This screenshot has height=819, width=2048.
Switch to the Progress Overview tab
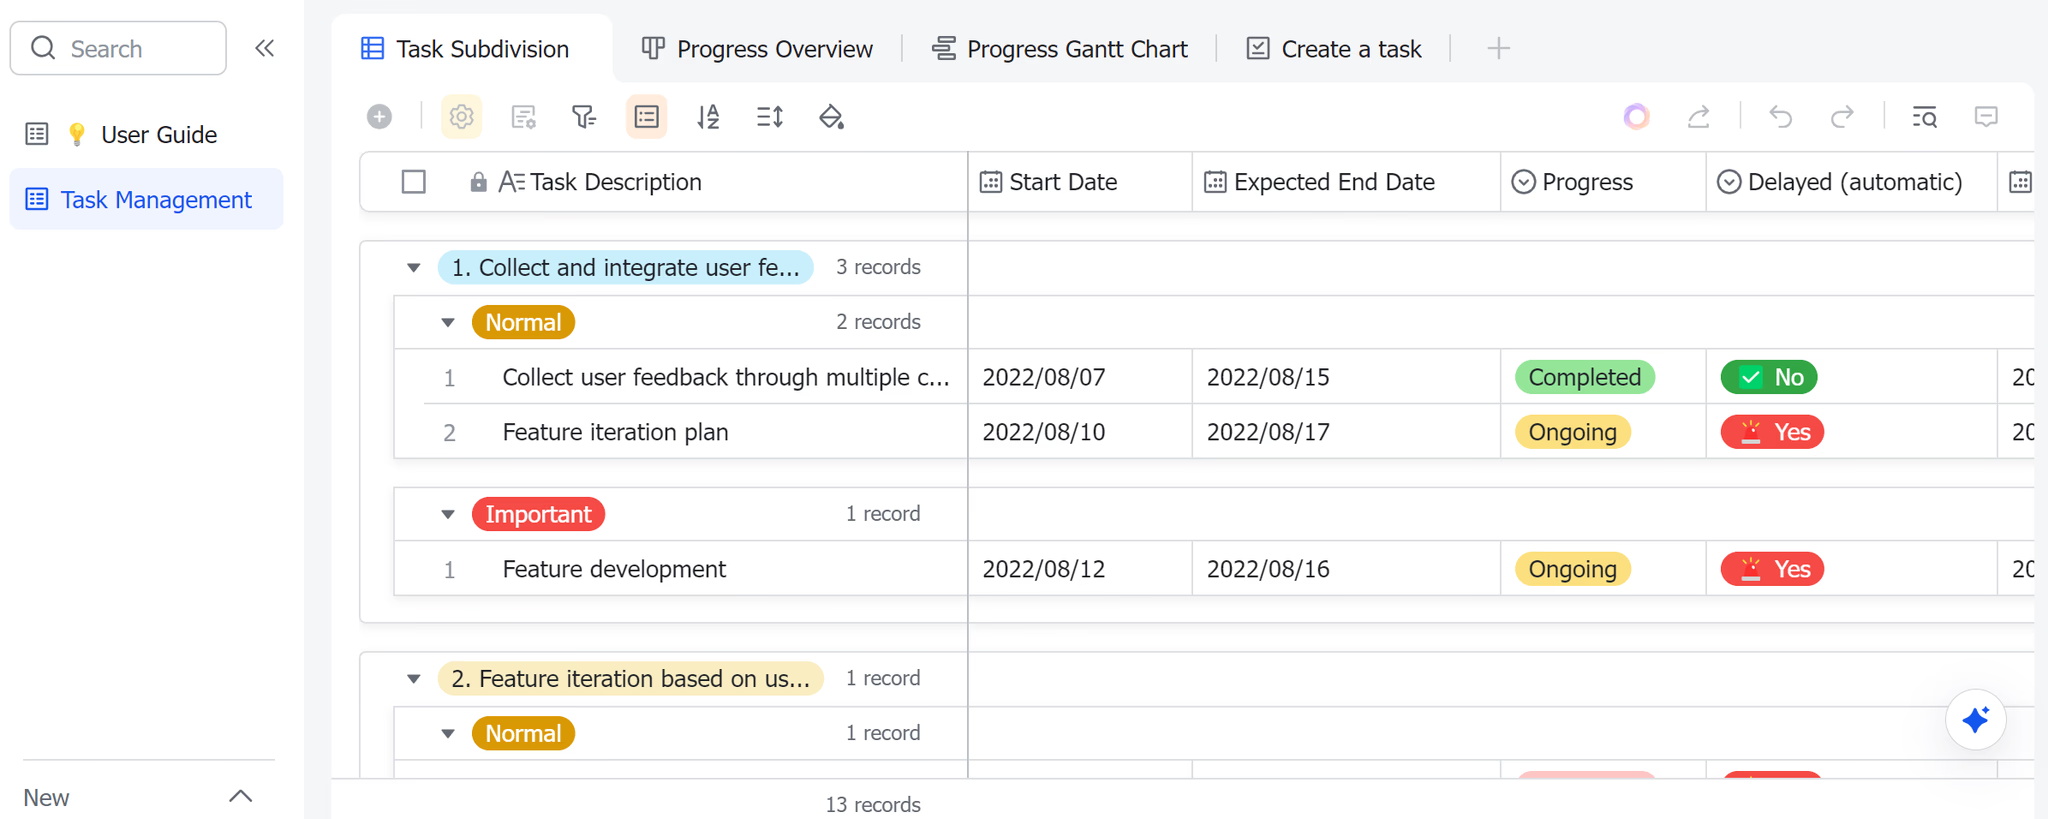[x=757, y=49]
